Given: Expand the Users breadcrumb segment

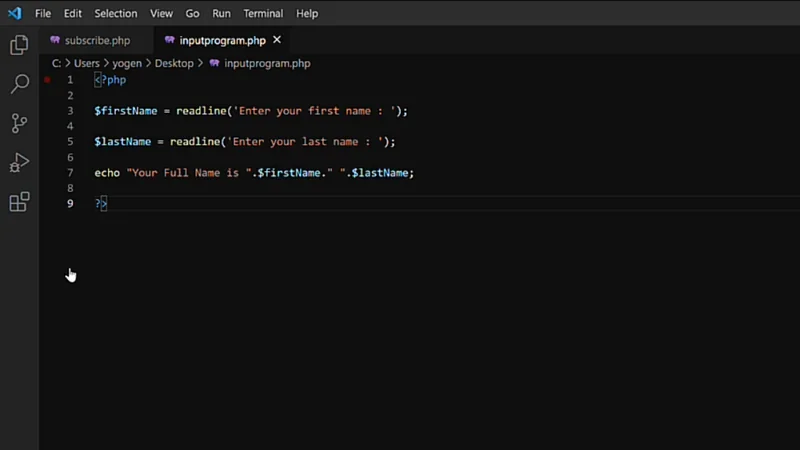Looking at the screenshot, I should tap(87, 63).
